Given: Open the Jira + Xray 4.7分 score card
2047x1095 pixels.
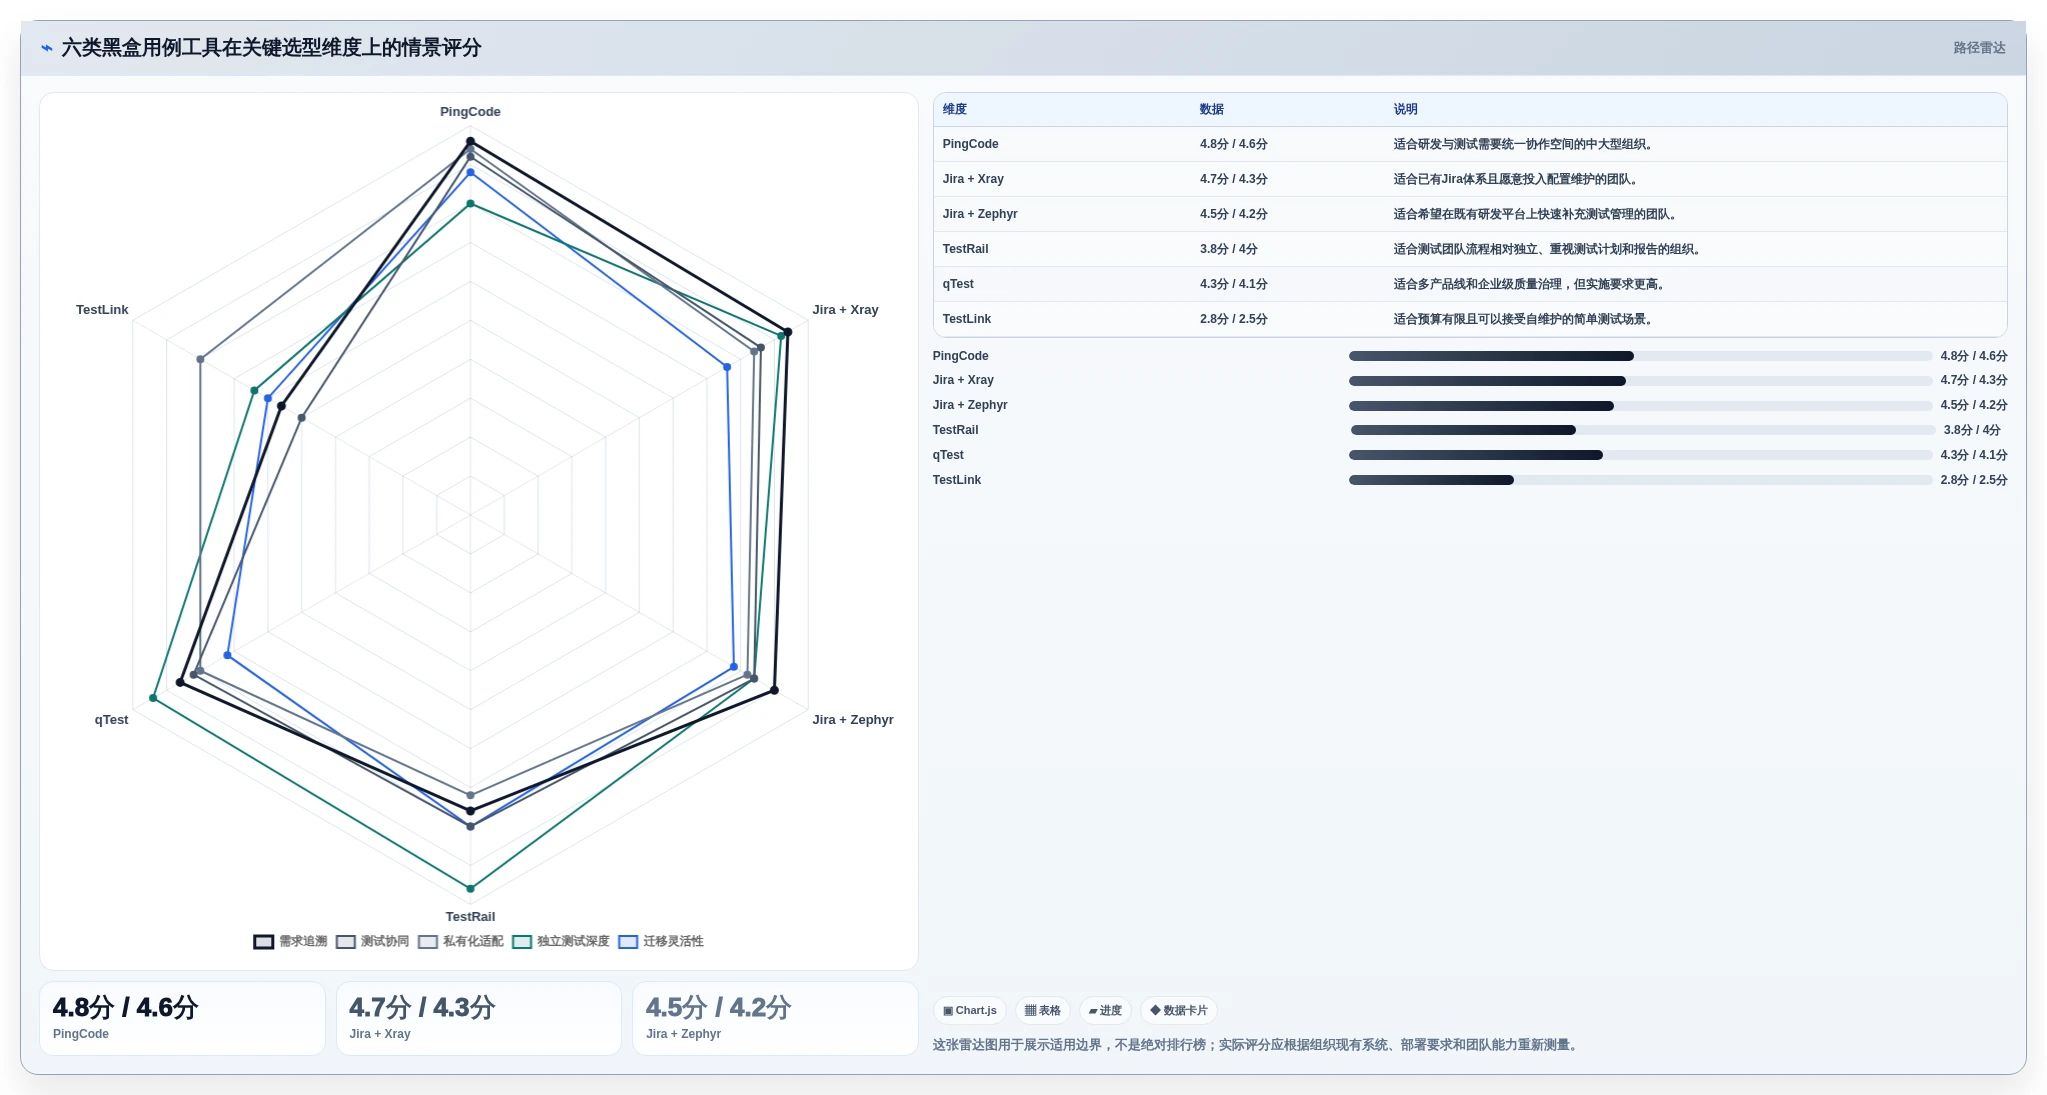Looking at the screenshot, I should [479, 1018].
